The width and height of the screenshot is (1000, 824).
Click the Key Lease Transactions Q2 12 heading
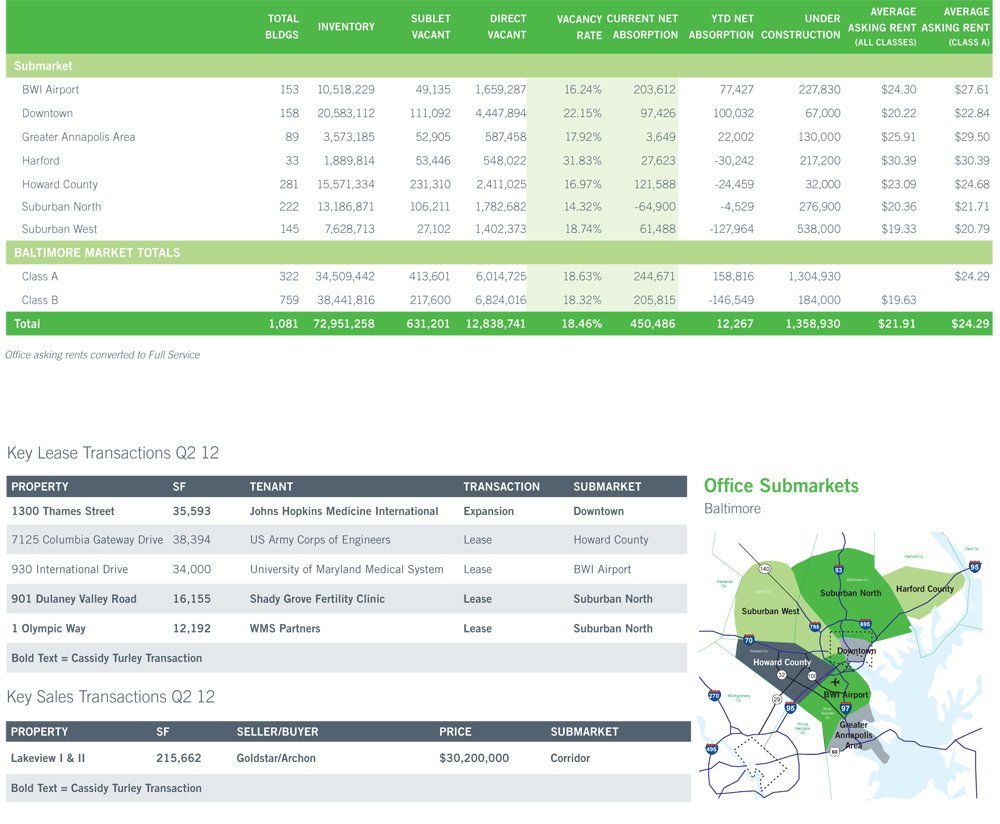(x=113, y=453)
